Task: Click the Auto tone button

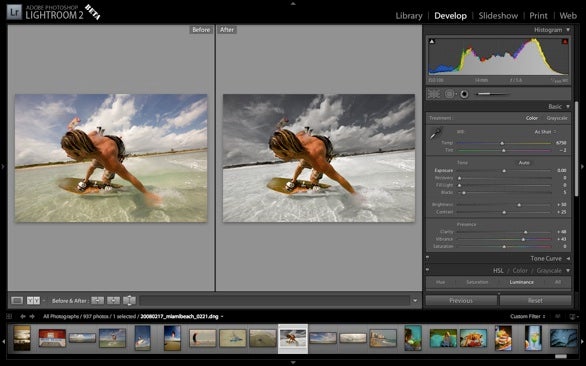Action: coord(524,163)
